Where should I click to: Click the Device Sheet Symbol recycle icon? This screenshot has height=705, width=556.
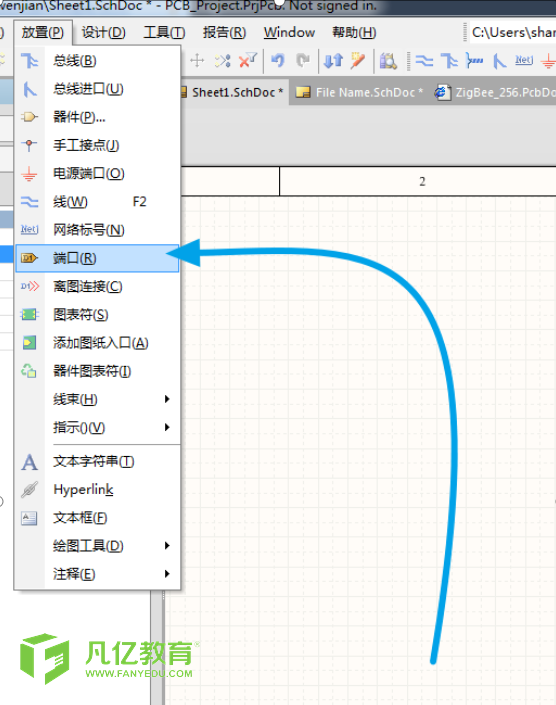pos(30,371)
